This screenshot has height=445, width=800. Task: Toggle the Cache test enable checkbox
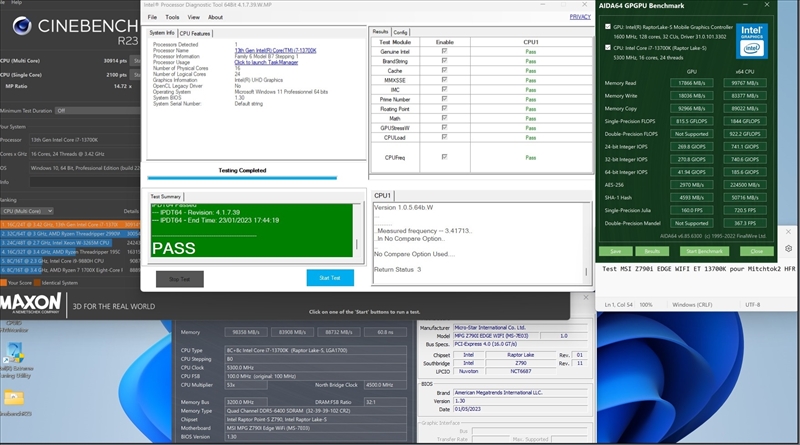point(444,70)
